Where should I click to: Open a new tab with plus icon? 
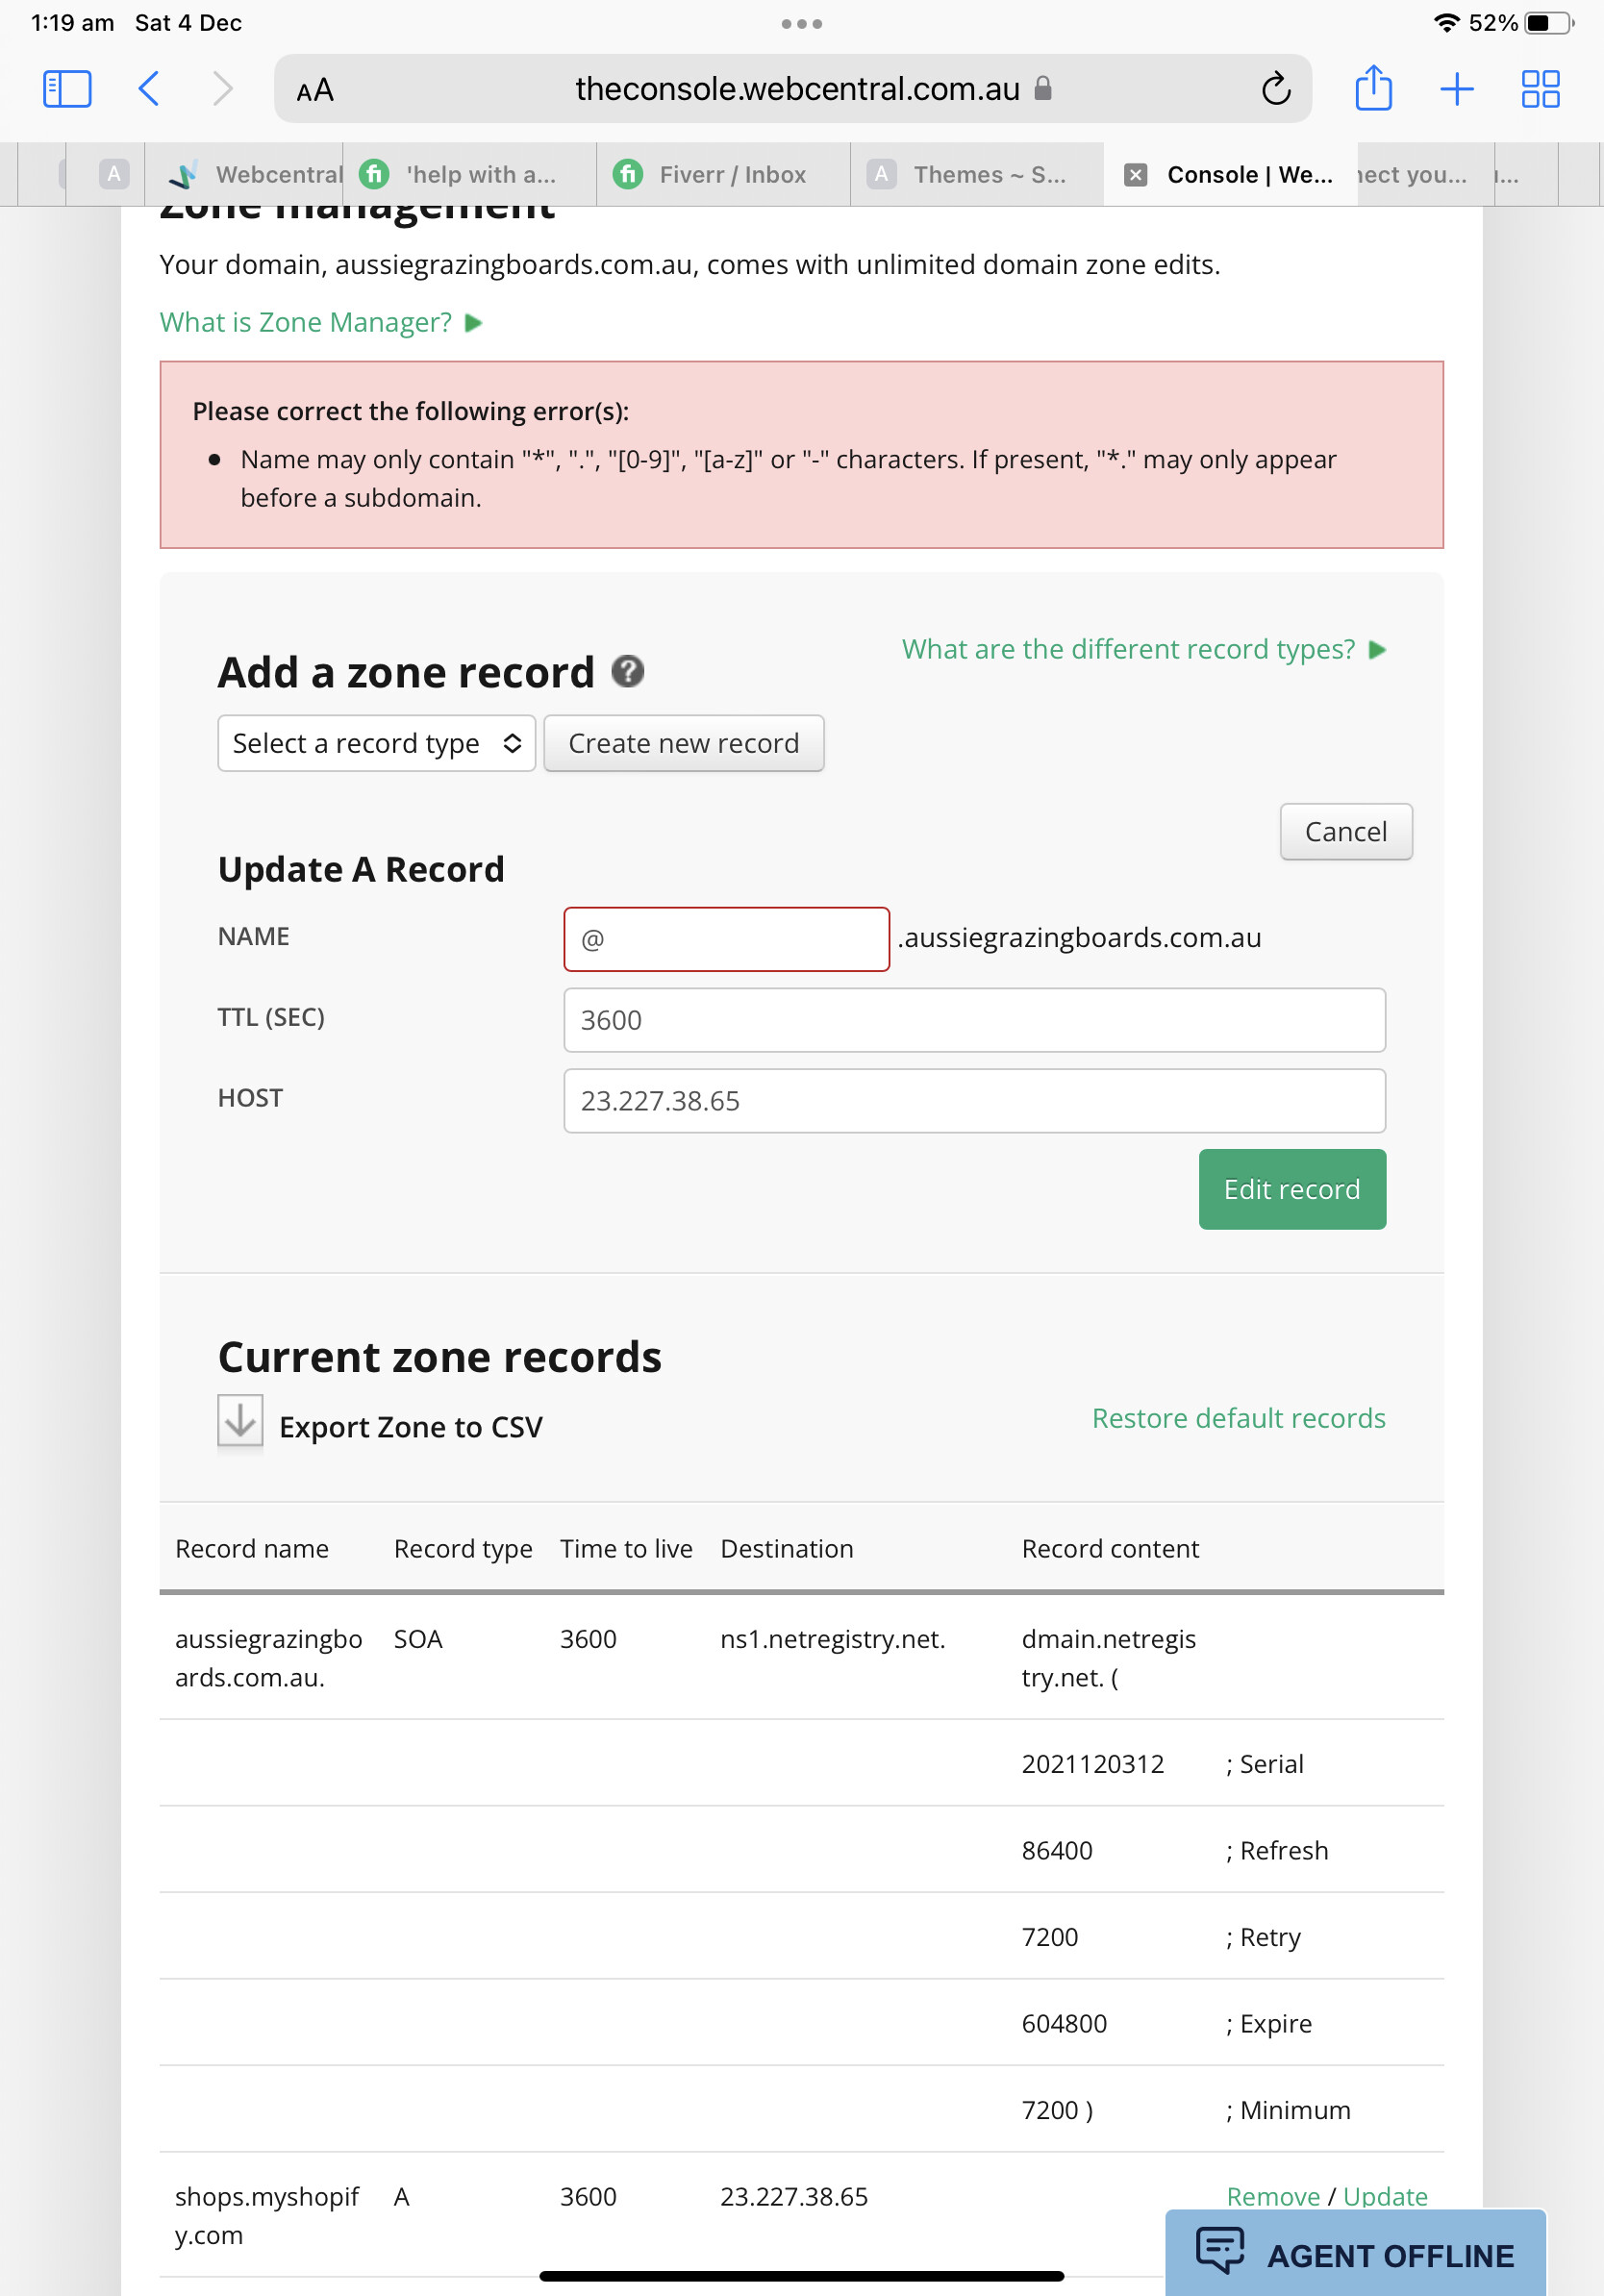coord(1456,89)
